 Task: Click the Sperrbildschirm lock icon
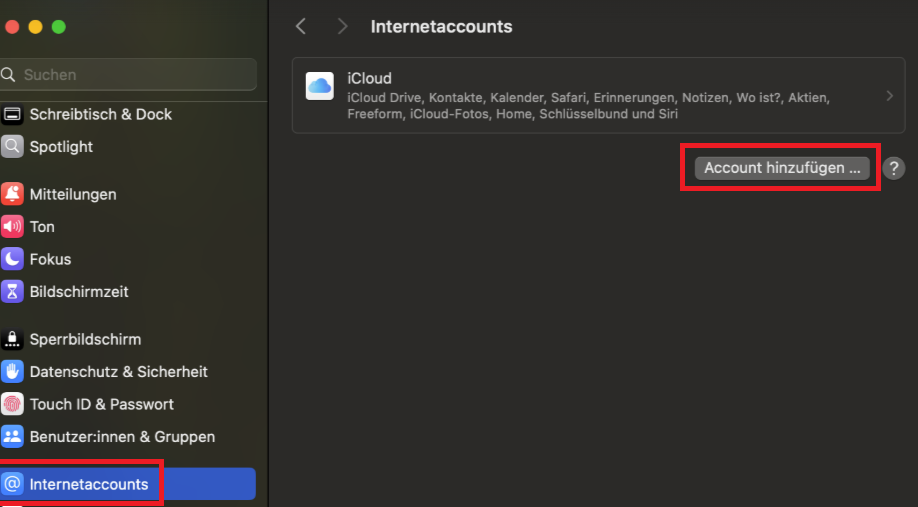[x=12, y=339]
